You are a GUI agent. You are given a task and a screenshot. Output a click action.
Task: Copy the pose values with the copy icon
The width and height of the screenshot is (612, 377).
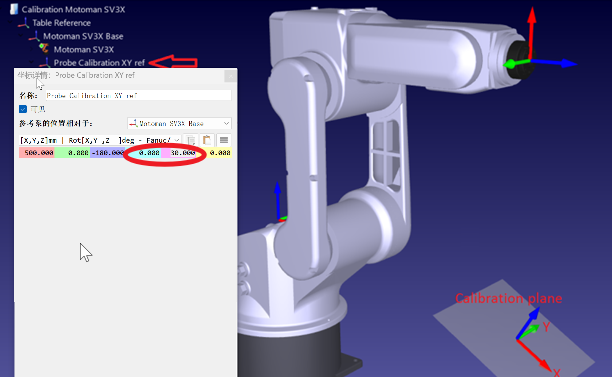coord(191,140)
